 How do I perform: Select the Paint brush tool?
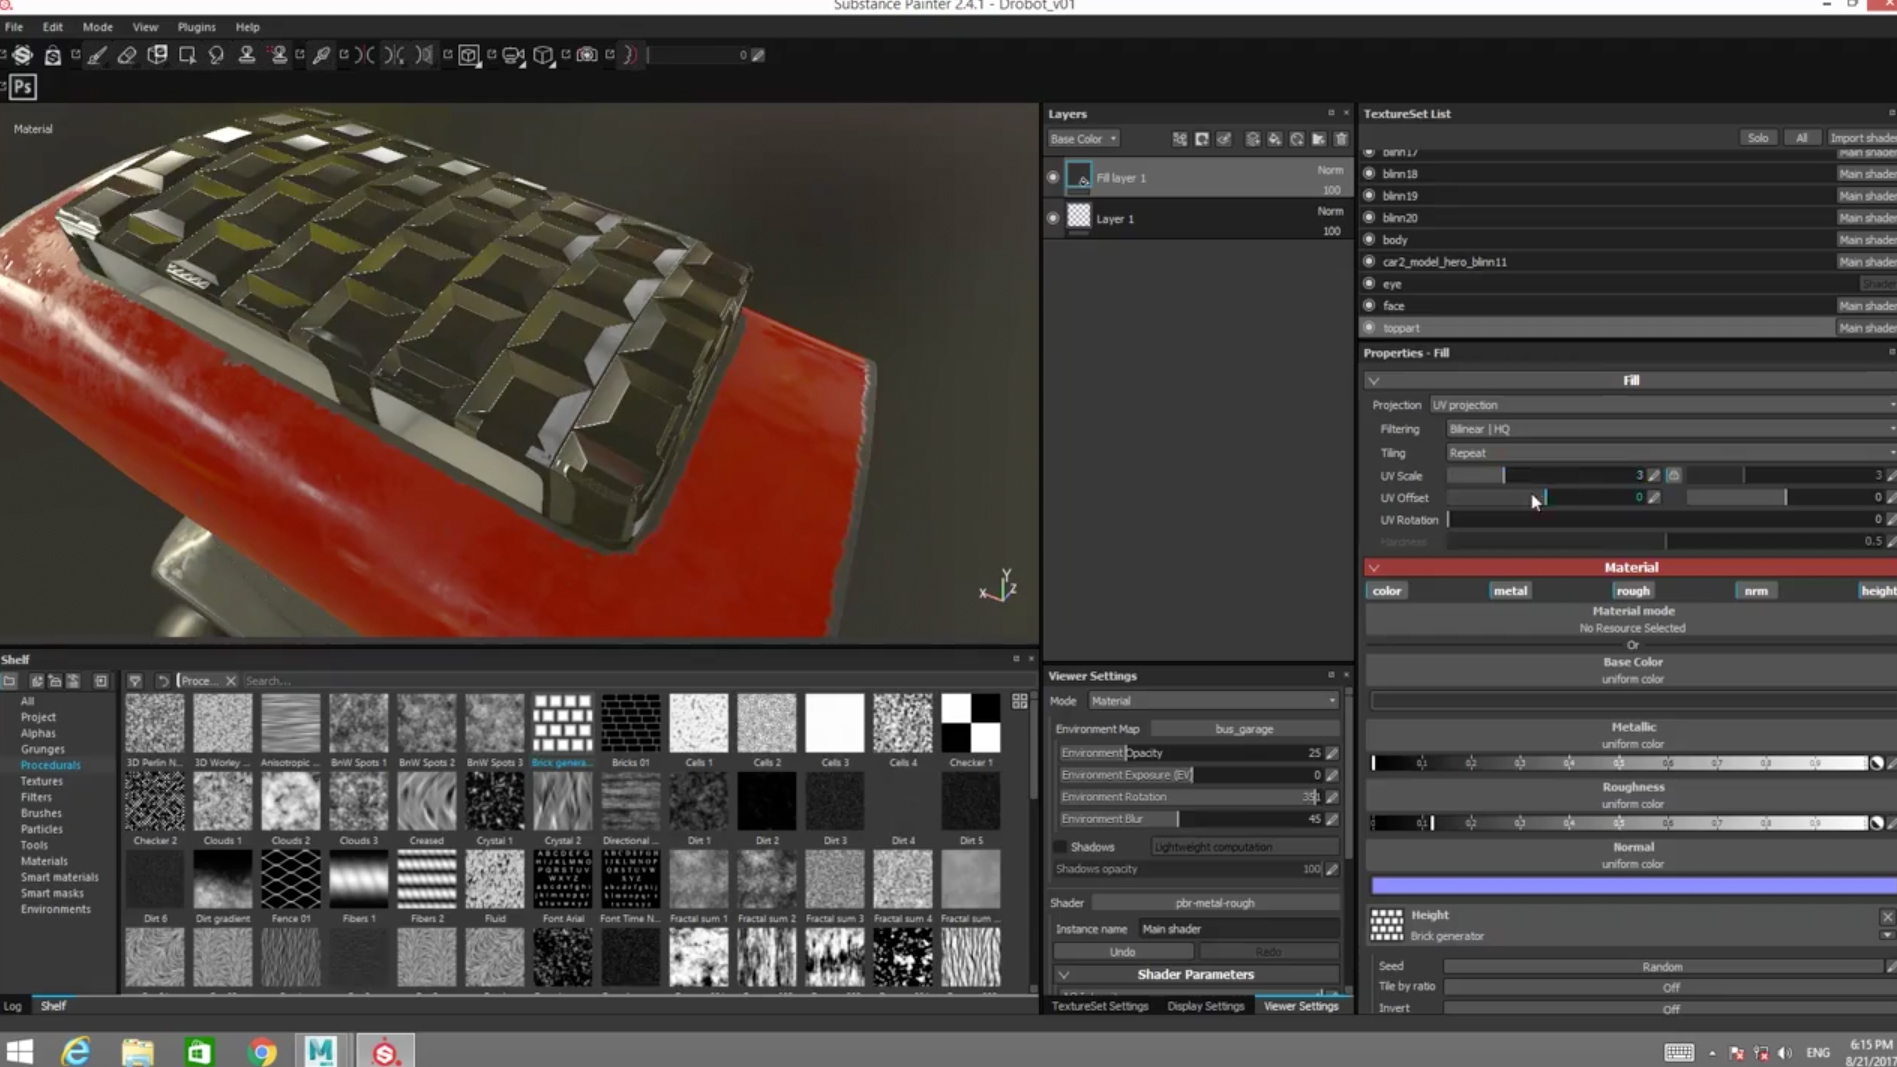(97, 55)
